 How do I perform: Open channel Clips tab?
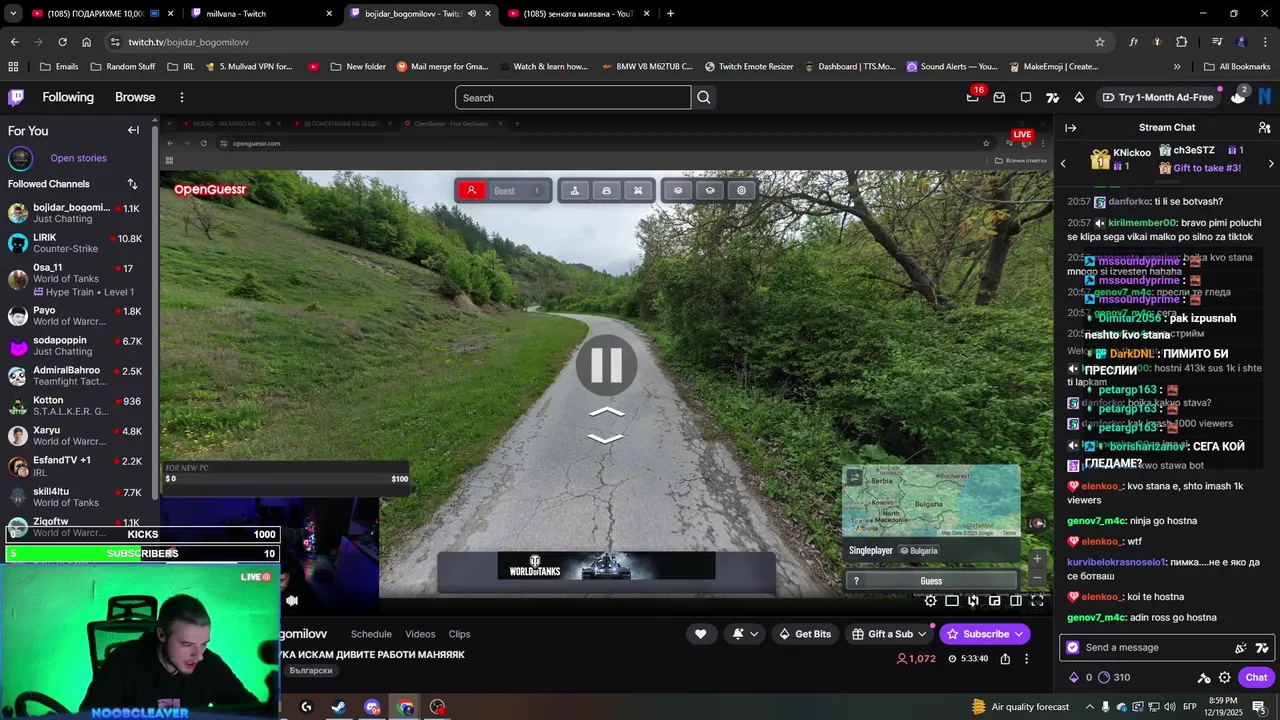point(460,634)
